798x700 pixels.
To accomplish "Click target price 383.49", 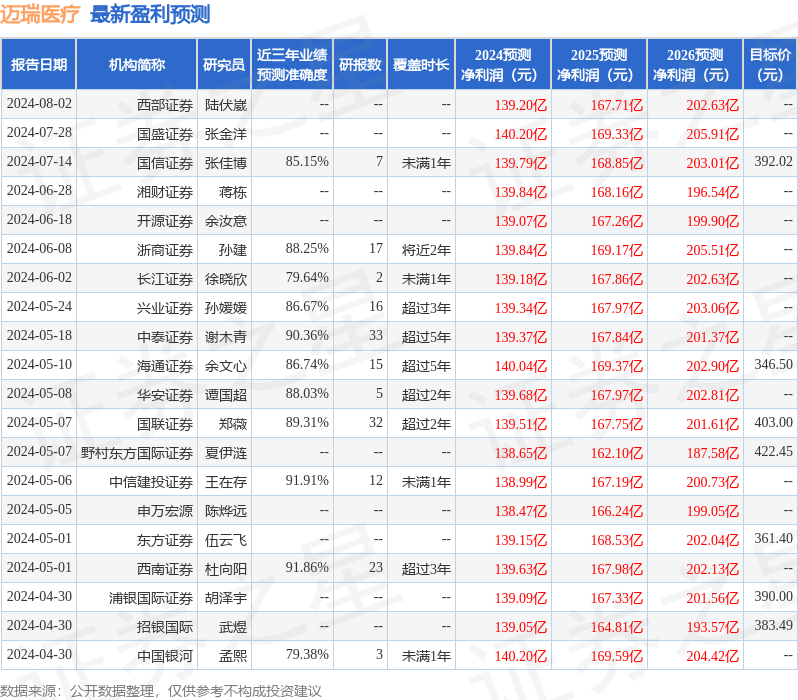I will pyautogui.click(x=773, y=626).
